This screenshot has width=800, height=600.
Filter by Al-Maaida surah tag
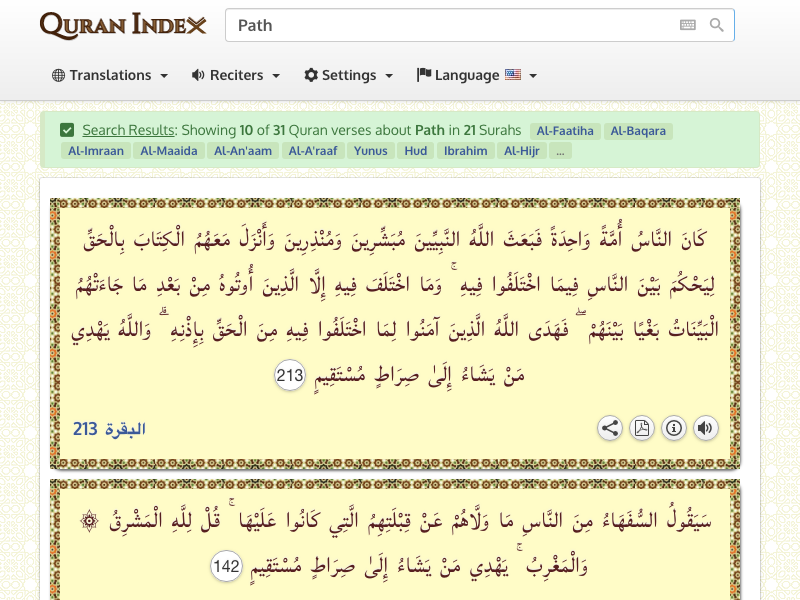(169, 151)
